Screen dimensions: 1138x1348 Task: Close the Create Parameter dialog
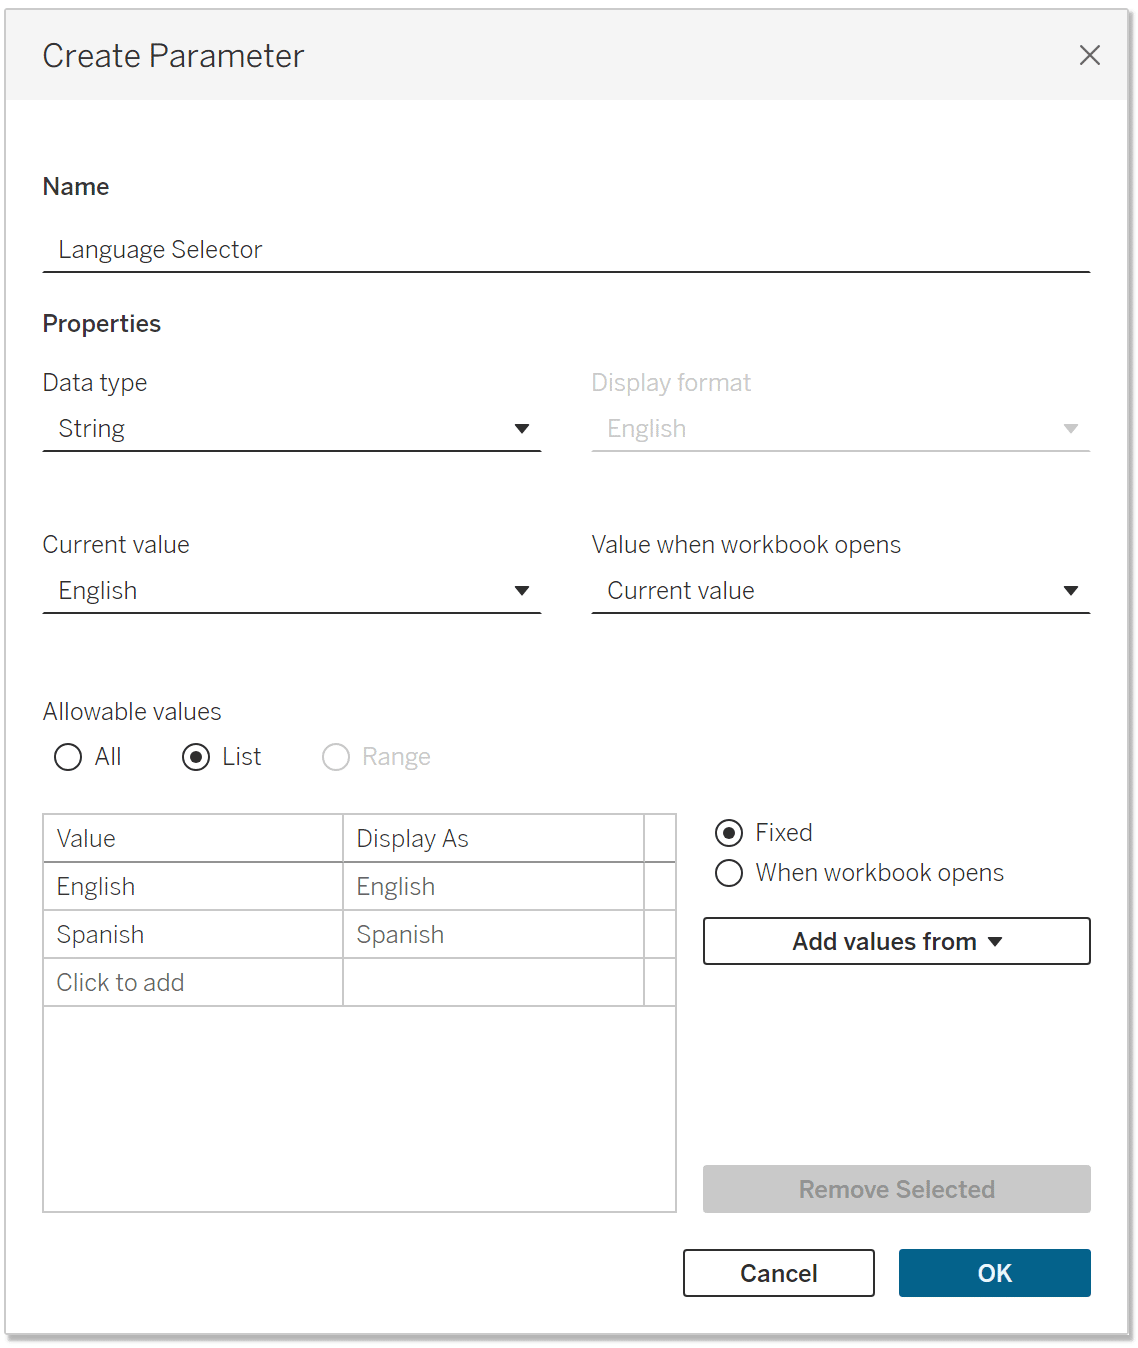[1089, 55]
